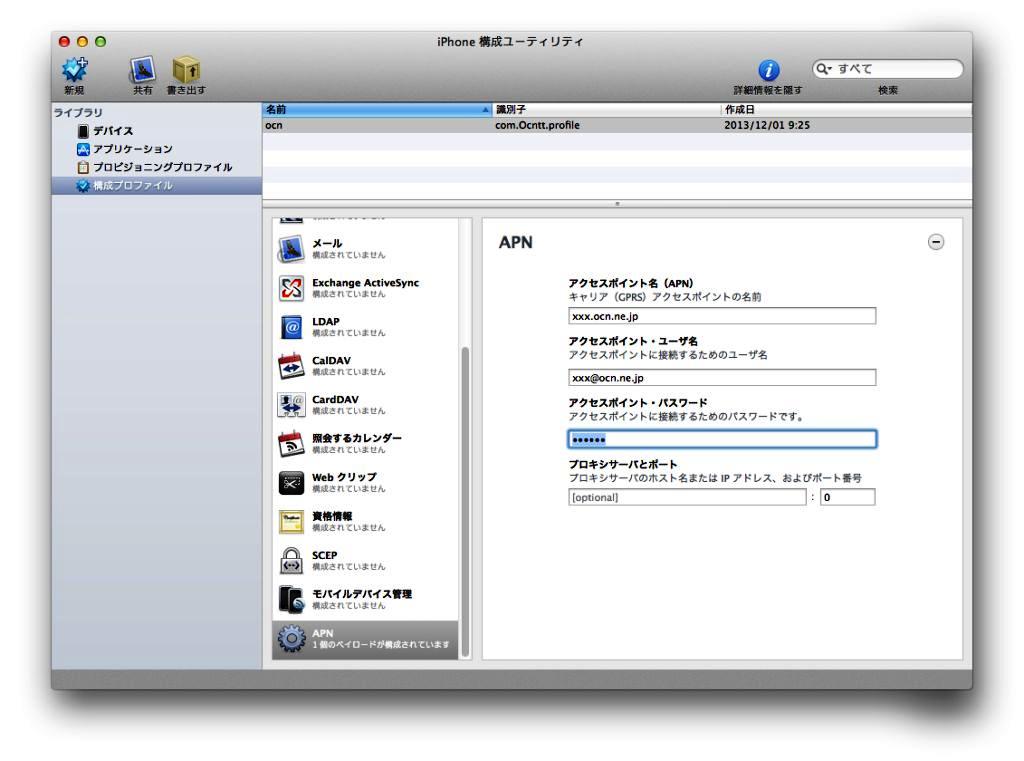Click the モバイルデバイス管理 label text

click(x=362, y=594)
